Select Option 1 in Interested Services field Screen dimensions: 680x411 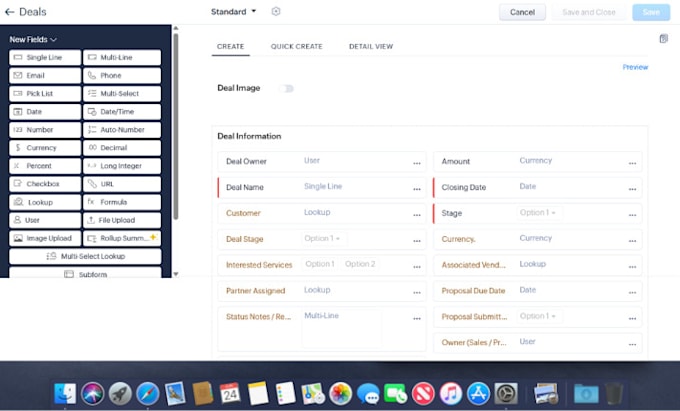(320, 264)
